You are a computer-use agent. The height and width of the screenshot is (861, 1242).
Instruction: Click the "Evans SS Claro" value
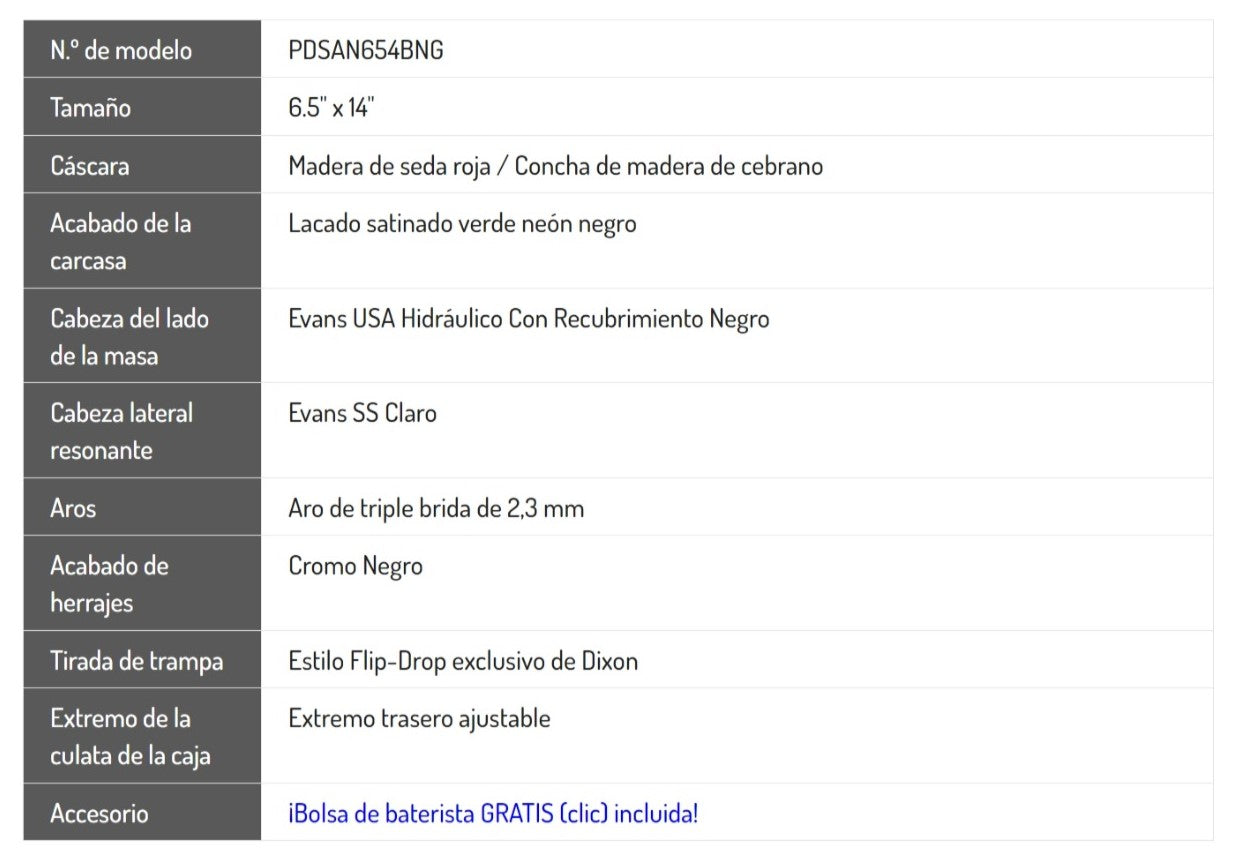click(362, 413)
